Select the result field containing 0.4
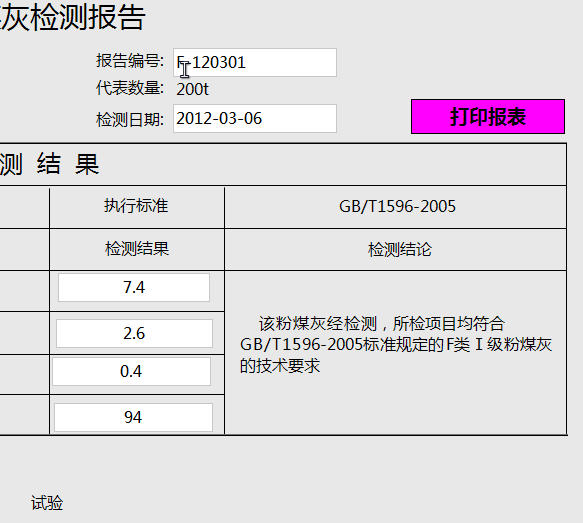 [x=131, y=371]
